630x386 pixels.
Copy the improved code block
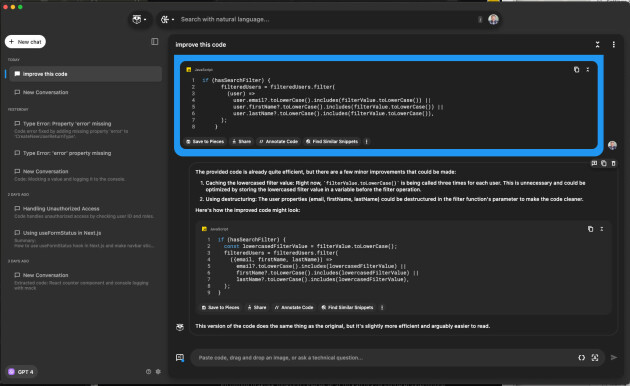pyautogui.click(x=590, y=229)
